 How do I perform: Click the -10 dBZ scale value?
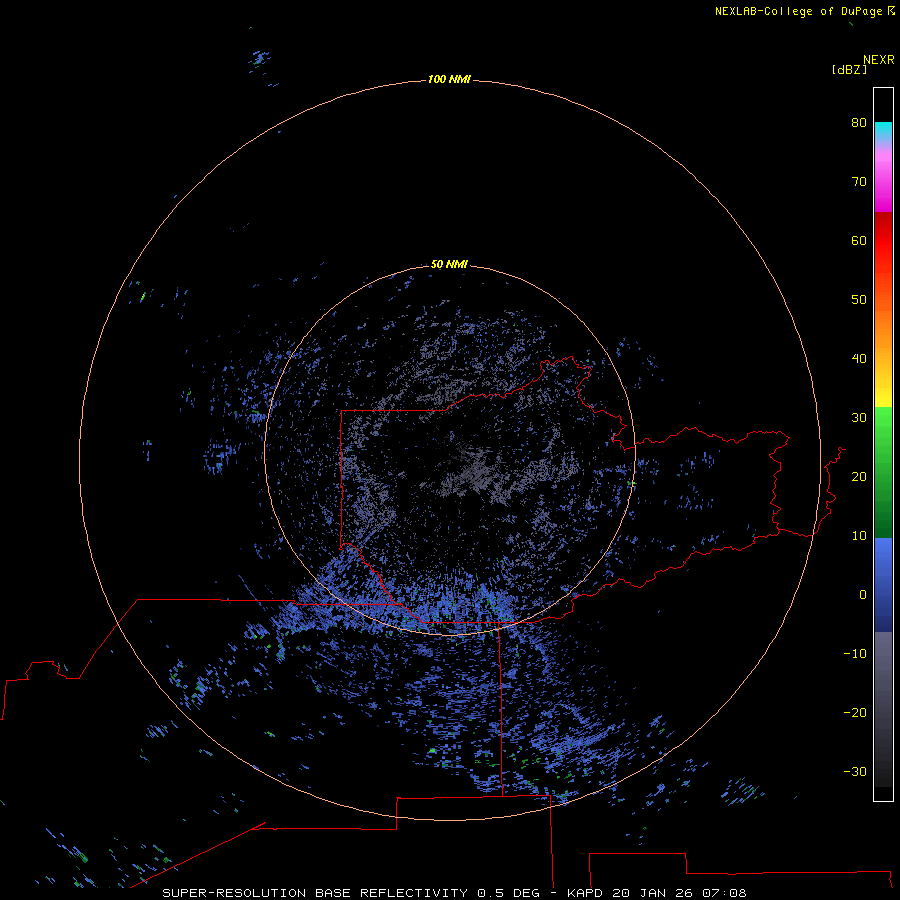[x=855, y=654]
